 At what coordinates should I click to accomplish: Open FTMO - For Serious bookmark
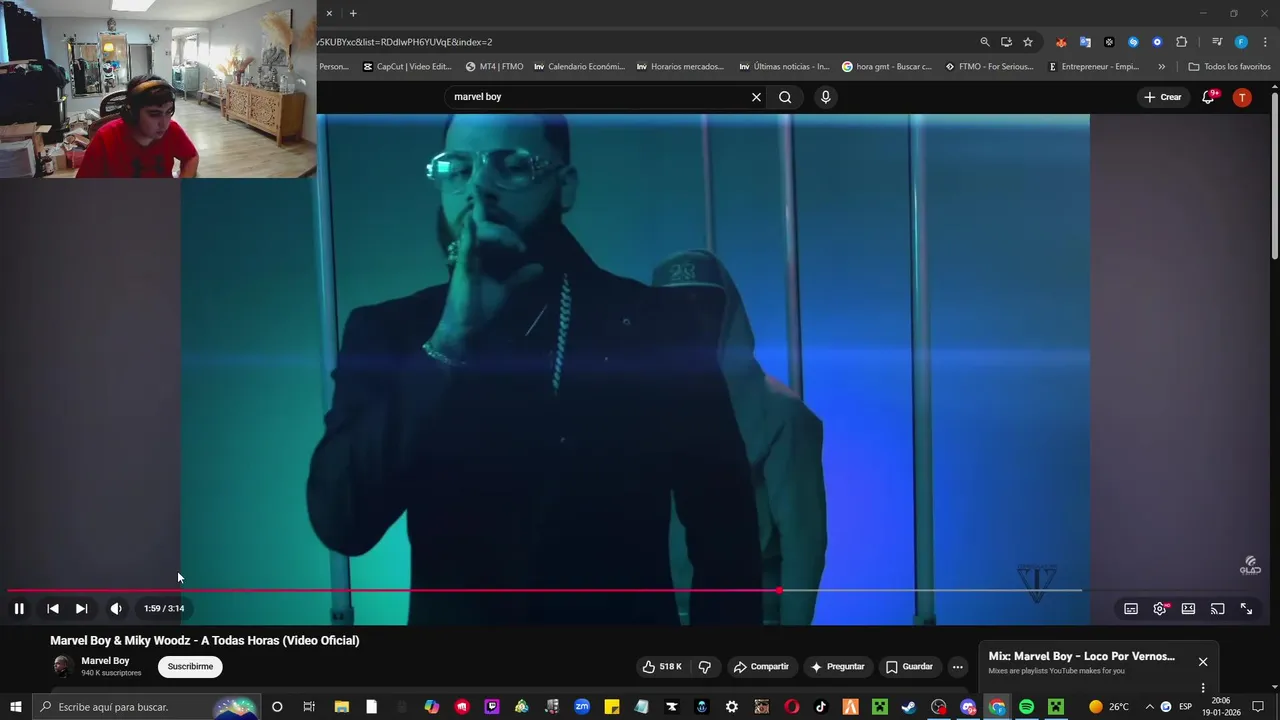point(987,67)
